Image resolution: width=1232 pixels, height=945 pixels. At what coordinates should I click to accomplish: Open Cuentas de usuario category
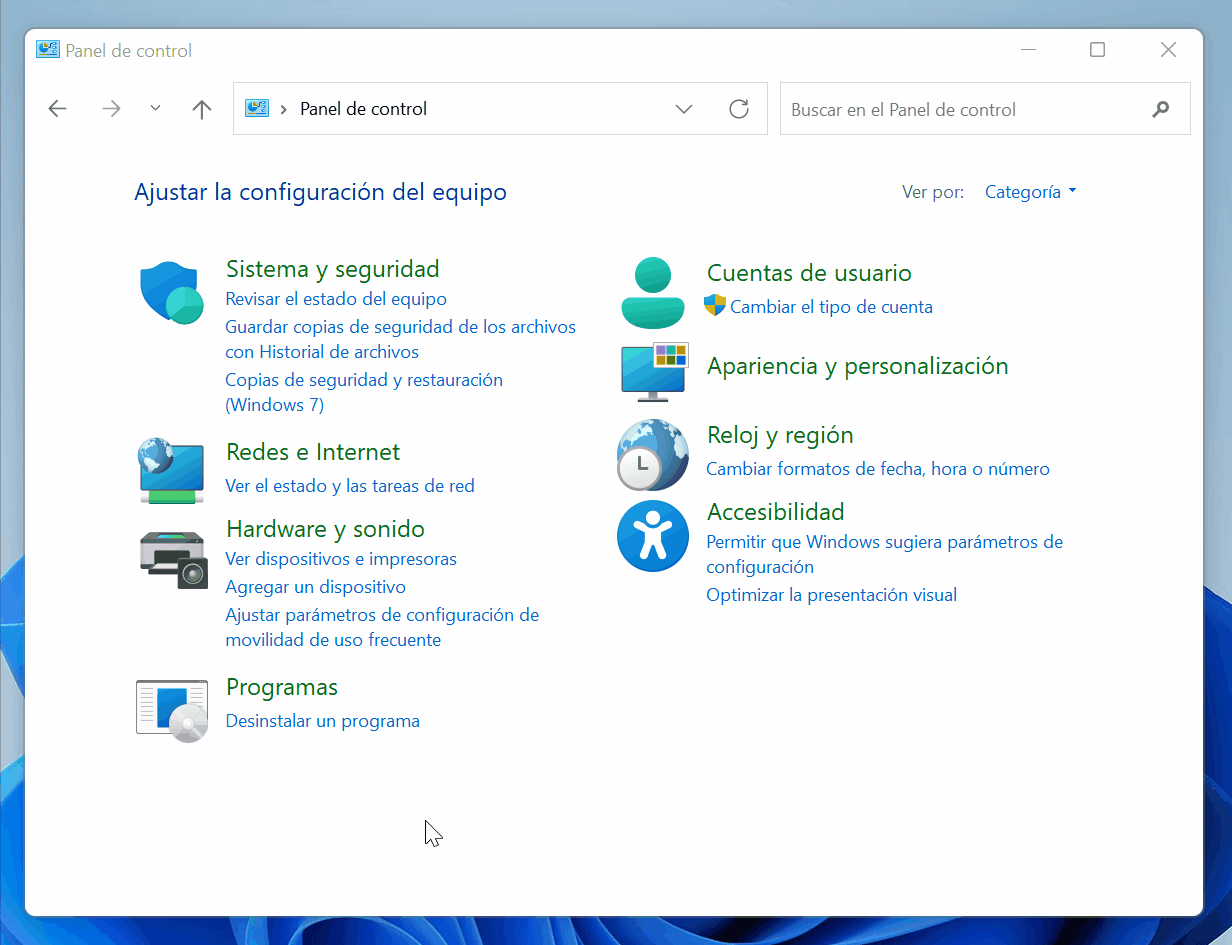(x=809, y=273)
